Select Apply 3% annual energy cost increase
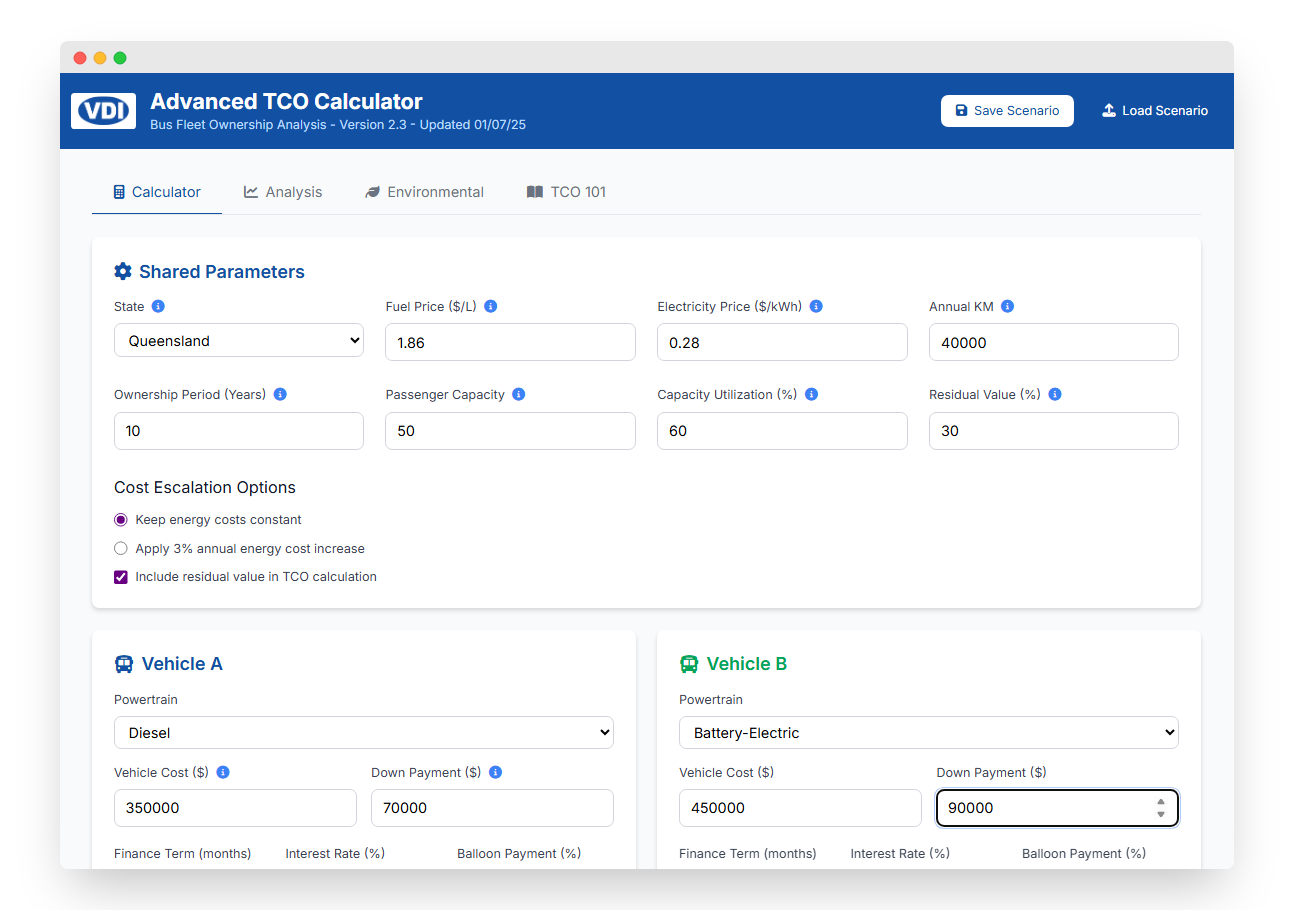 coord(121,549)
